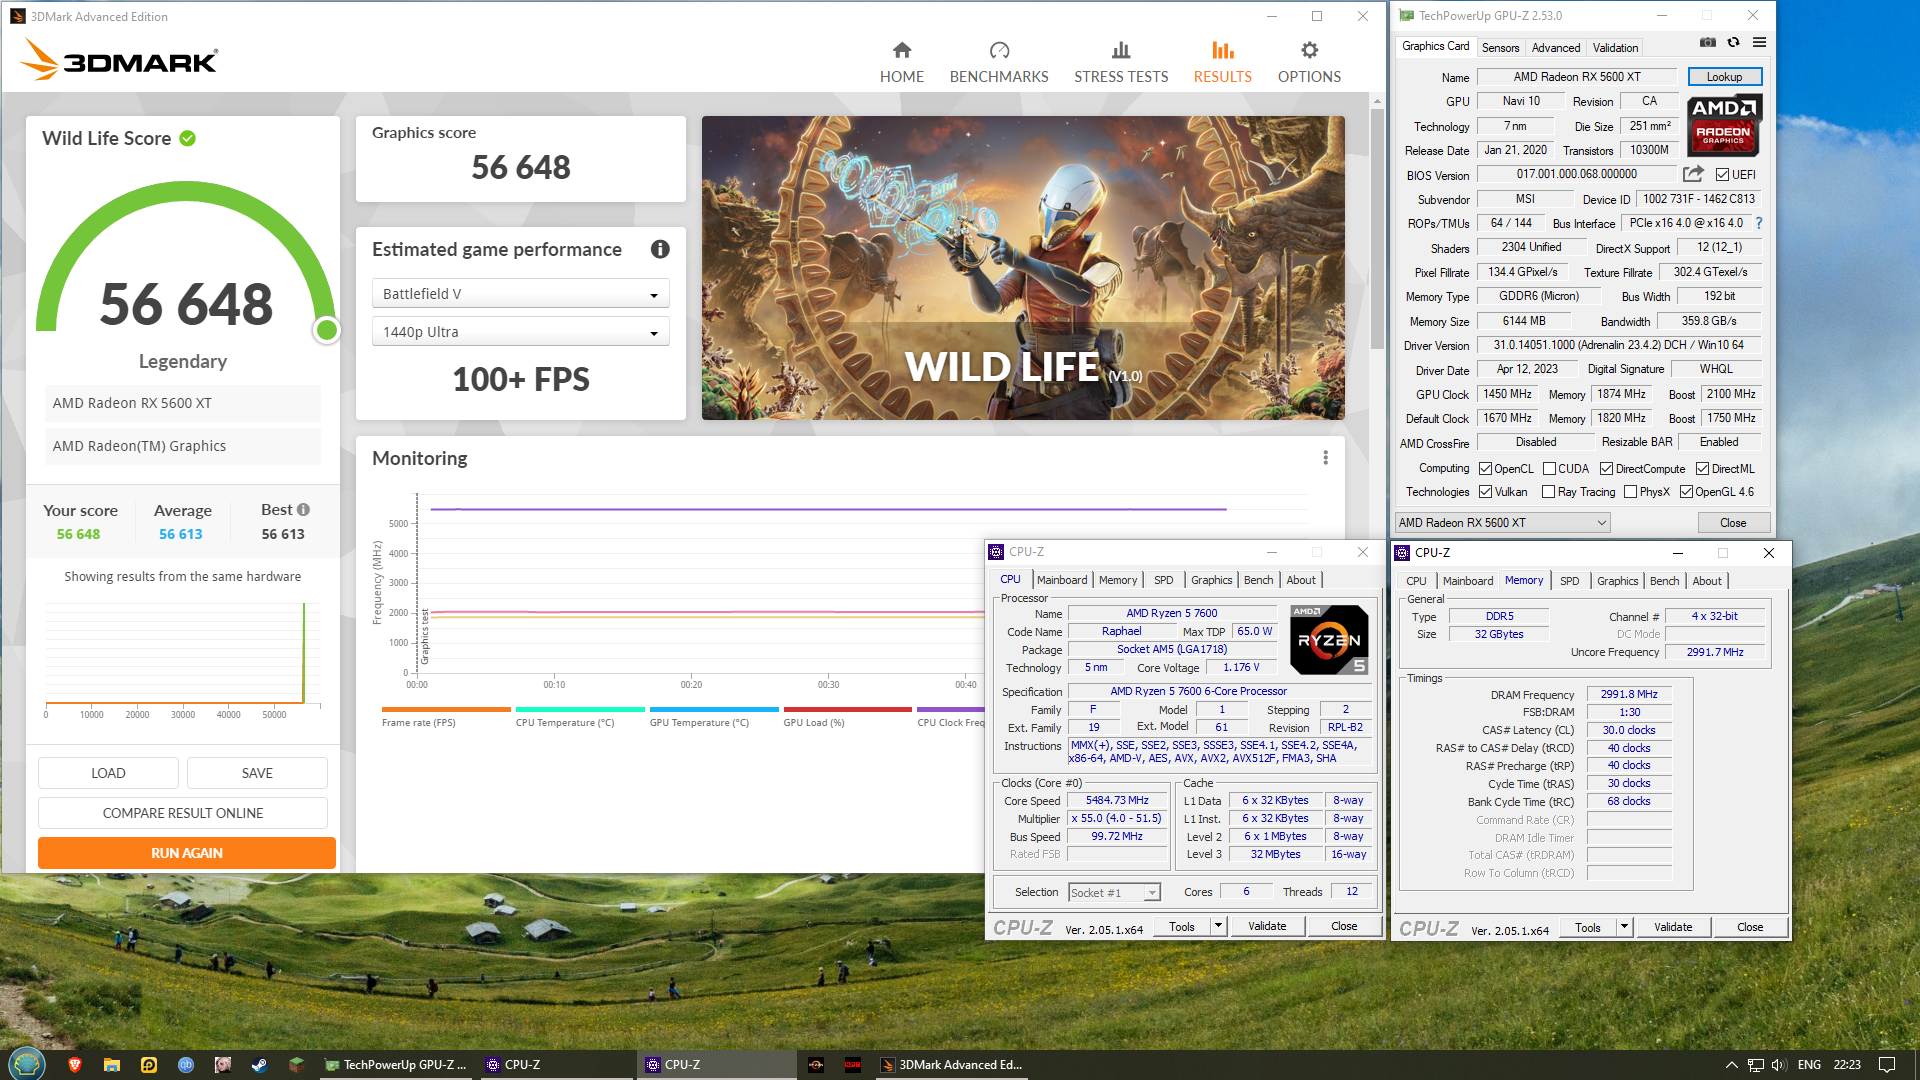Open the 3DMark Home page
1920x1080 pixels.
(901, 62)
